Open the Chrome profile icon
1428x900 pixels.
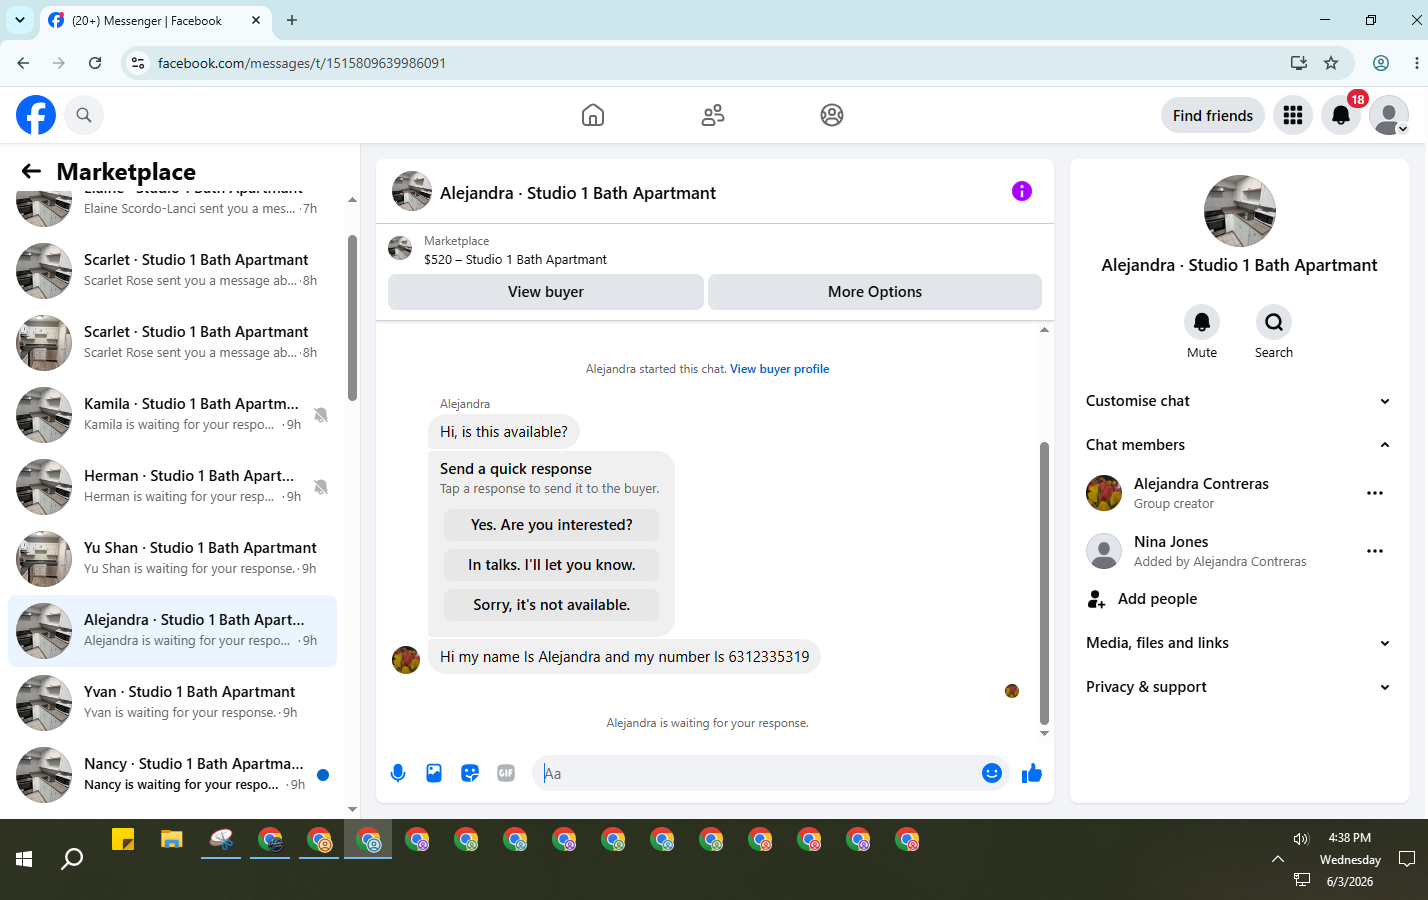[1381, 63]
